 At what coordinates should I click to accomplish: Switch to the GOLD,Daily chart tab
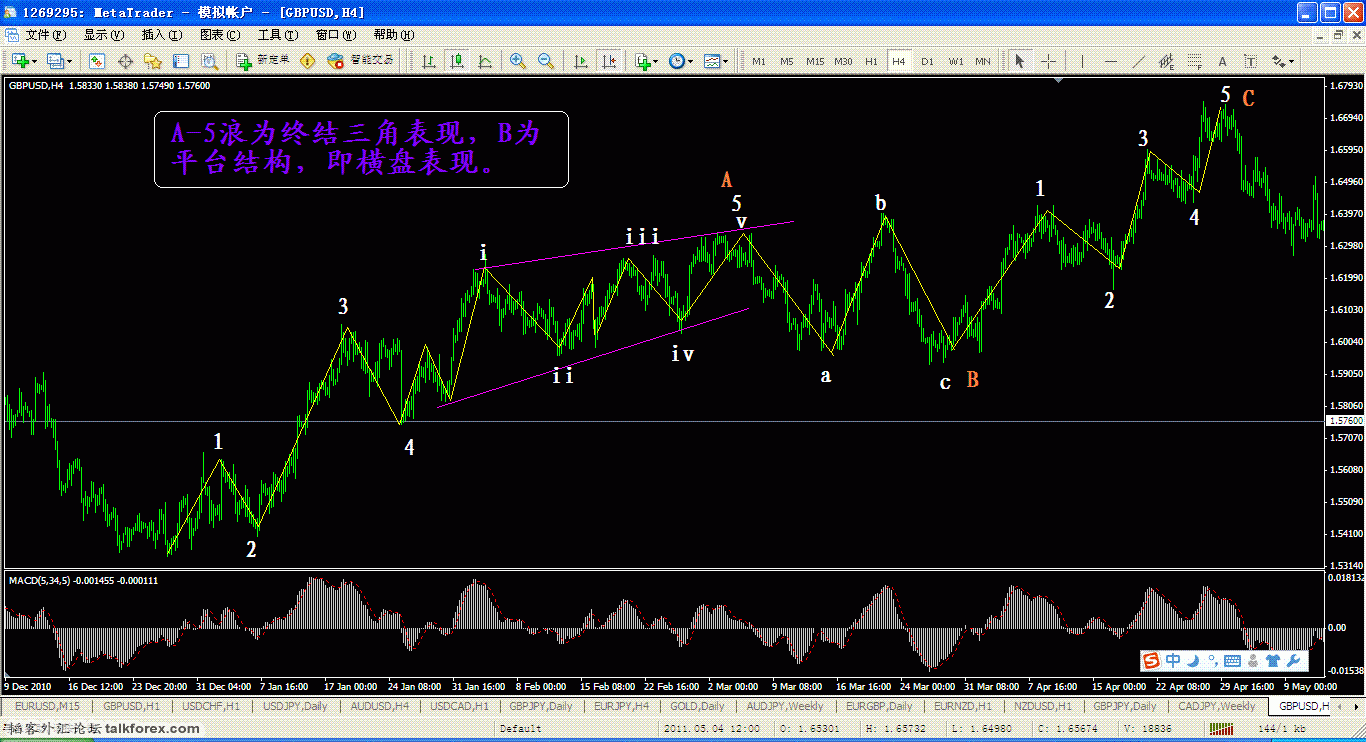[x=697, y=707]
